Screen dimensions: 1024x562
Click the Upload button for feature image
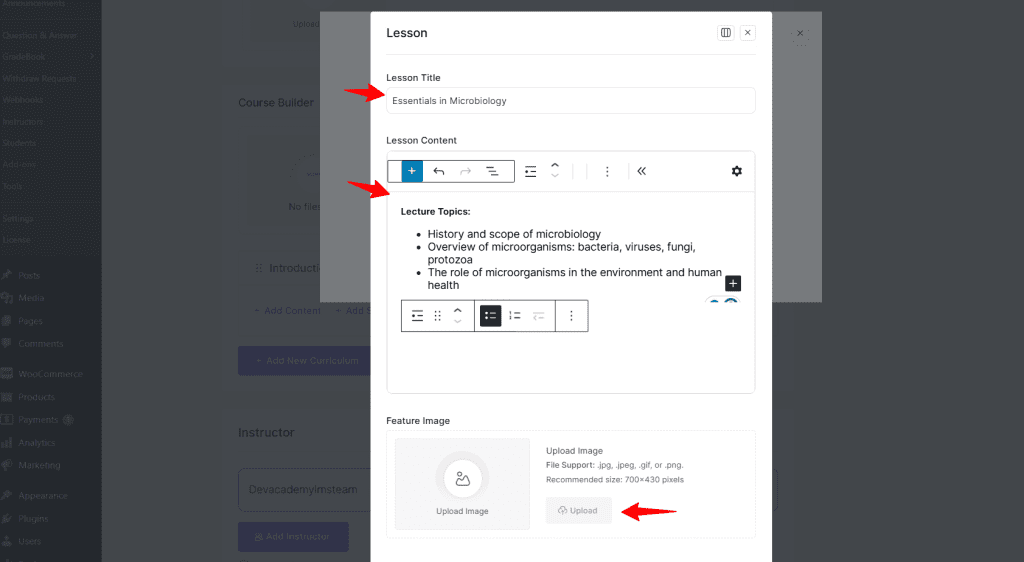click(579, 510)
